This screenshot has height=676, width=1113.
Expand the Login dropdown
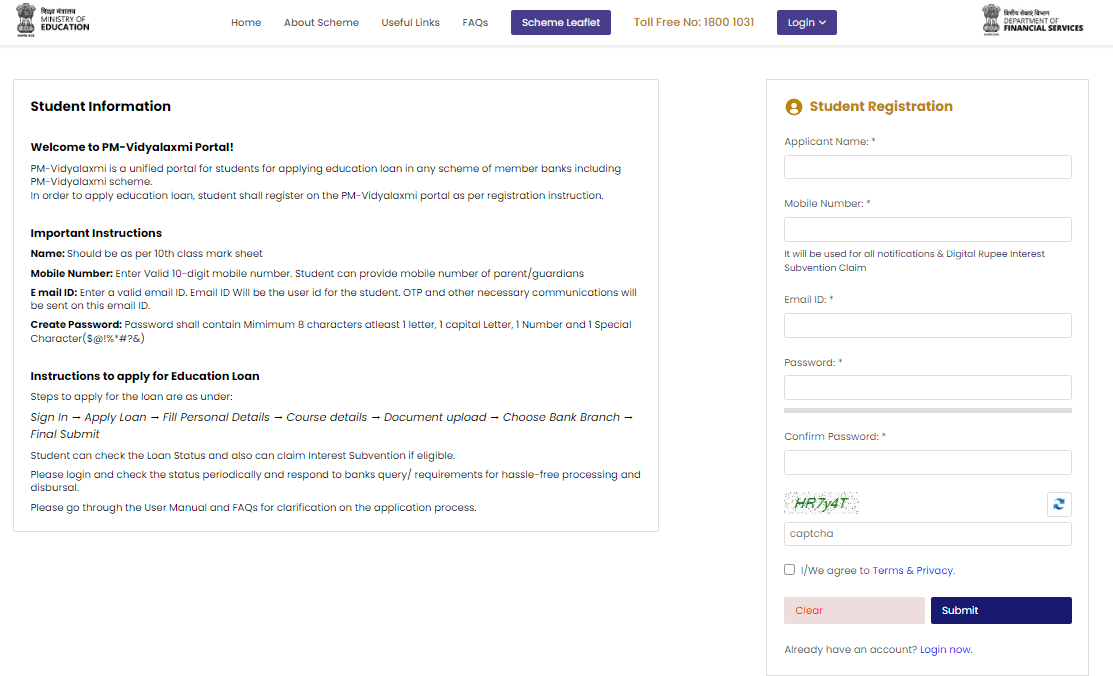(x=806, y=22)
